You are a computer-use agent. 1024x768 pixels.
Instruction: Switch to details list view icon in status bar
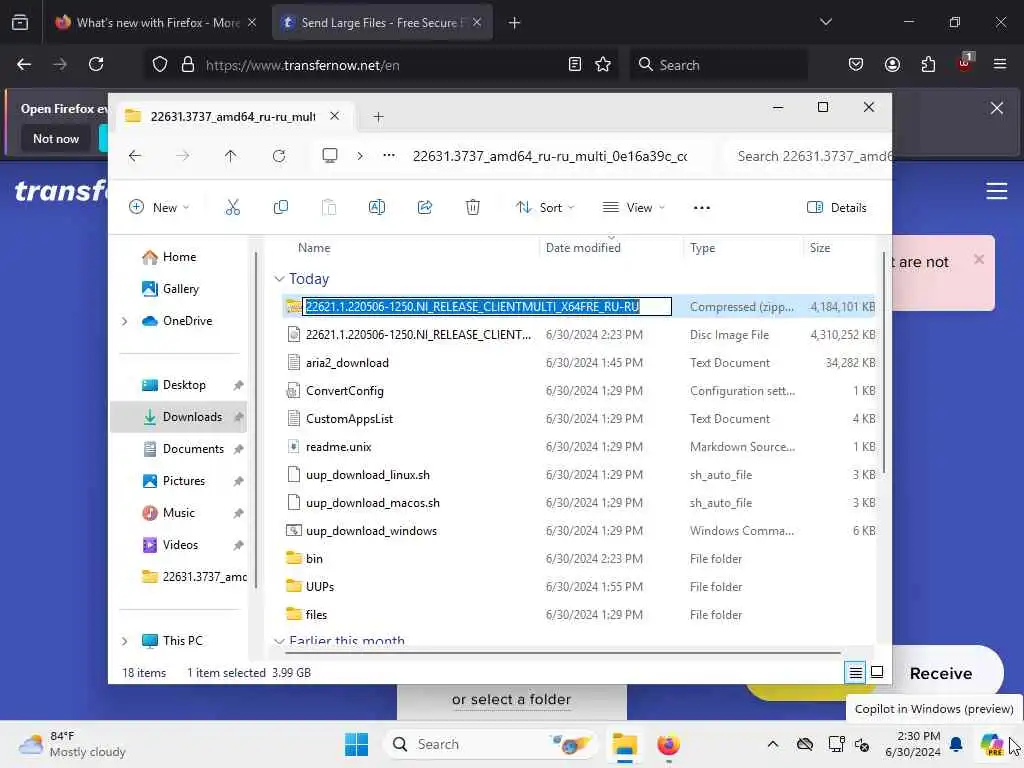point(856,672)
